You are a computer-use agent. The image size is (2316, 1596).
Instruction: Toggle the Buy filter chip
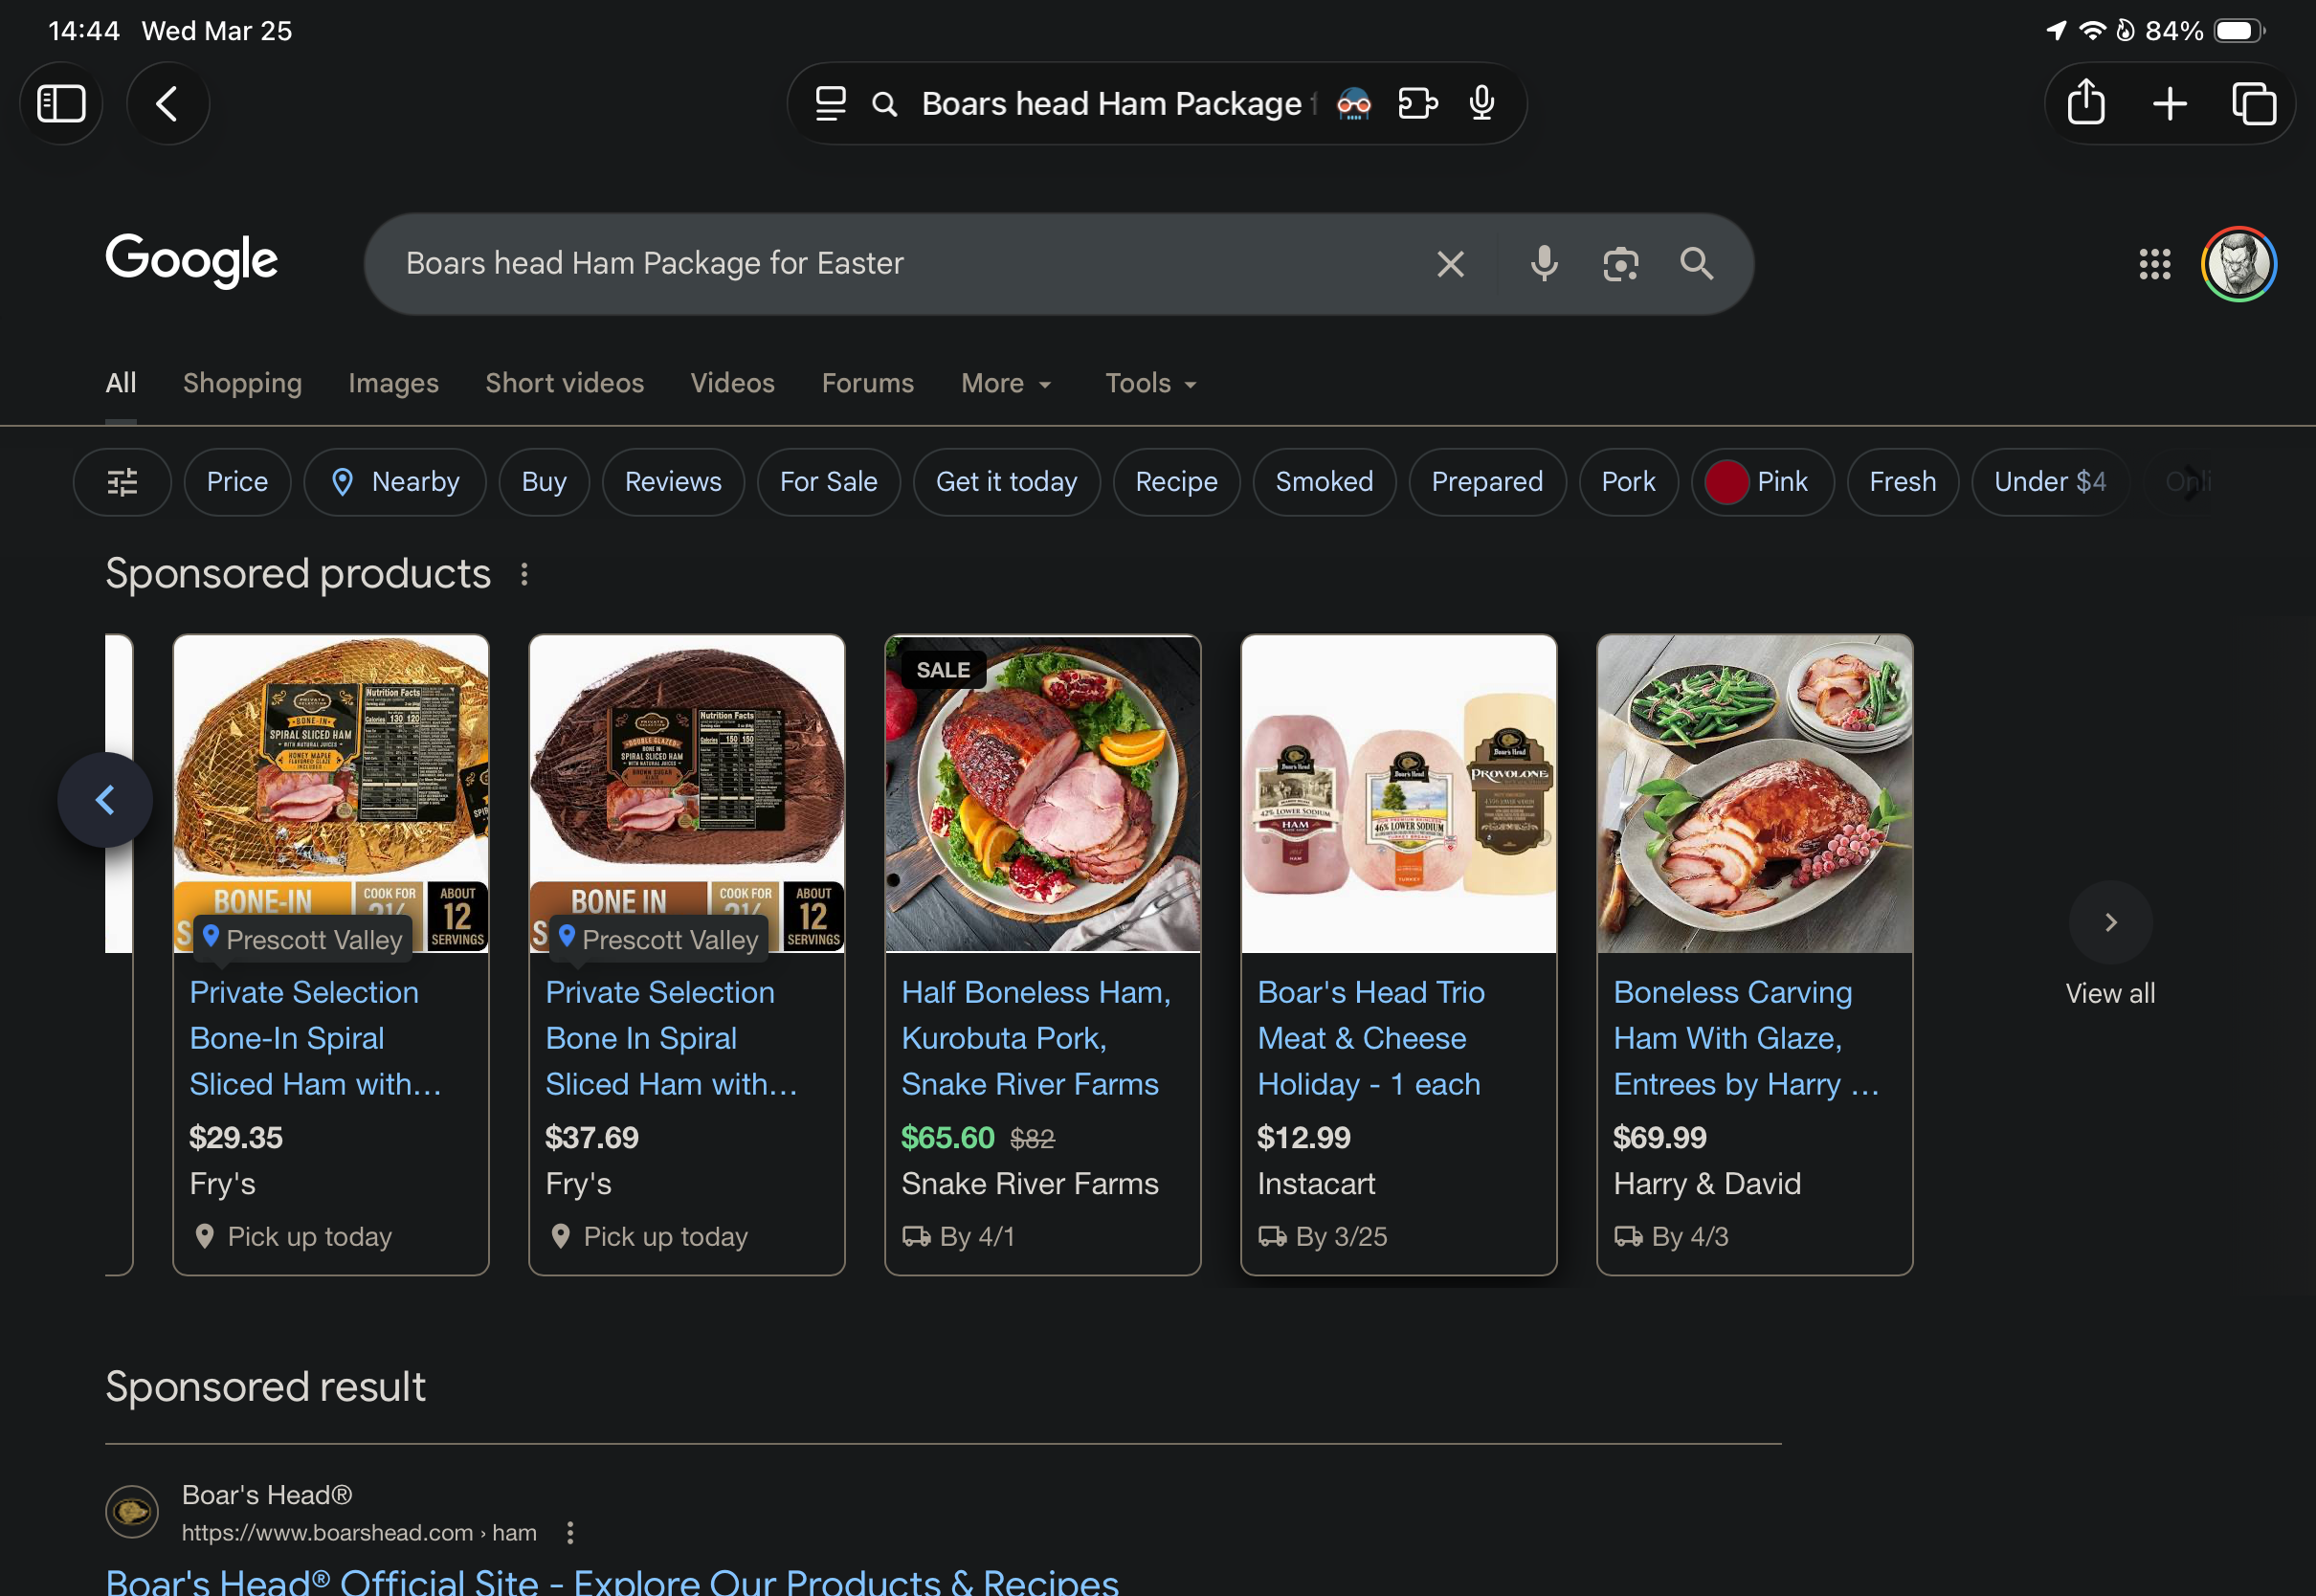[x=544, y=482]
